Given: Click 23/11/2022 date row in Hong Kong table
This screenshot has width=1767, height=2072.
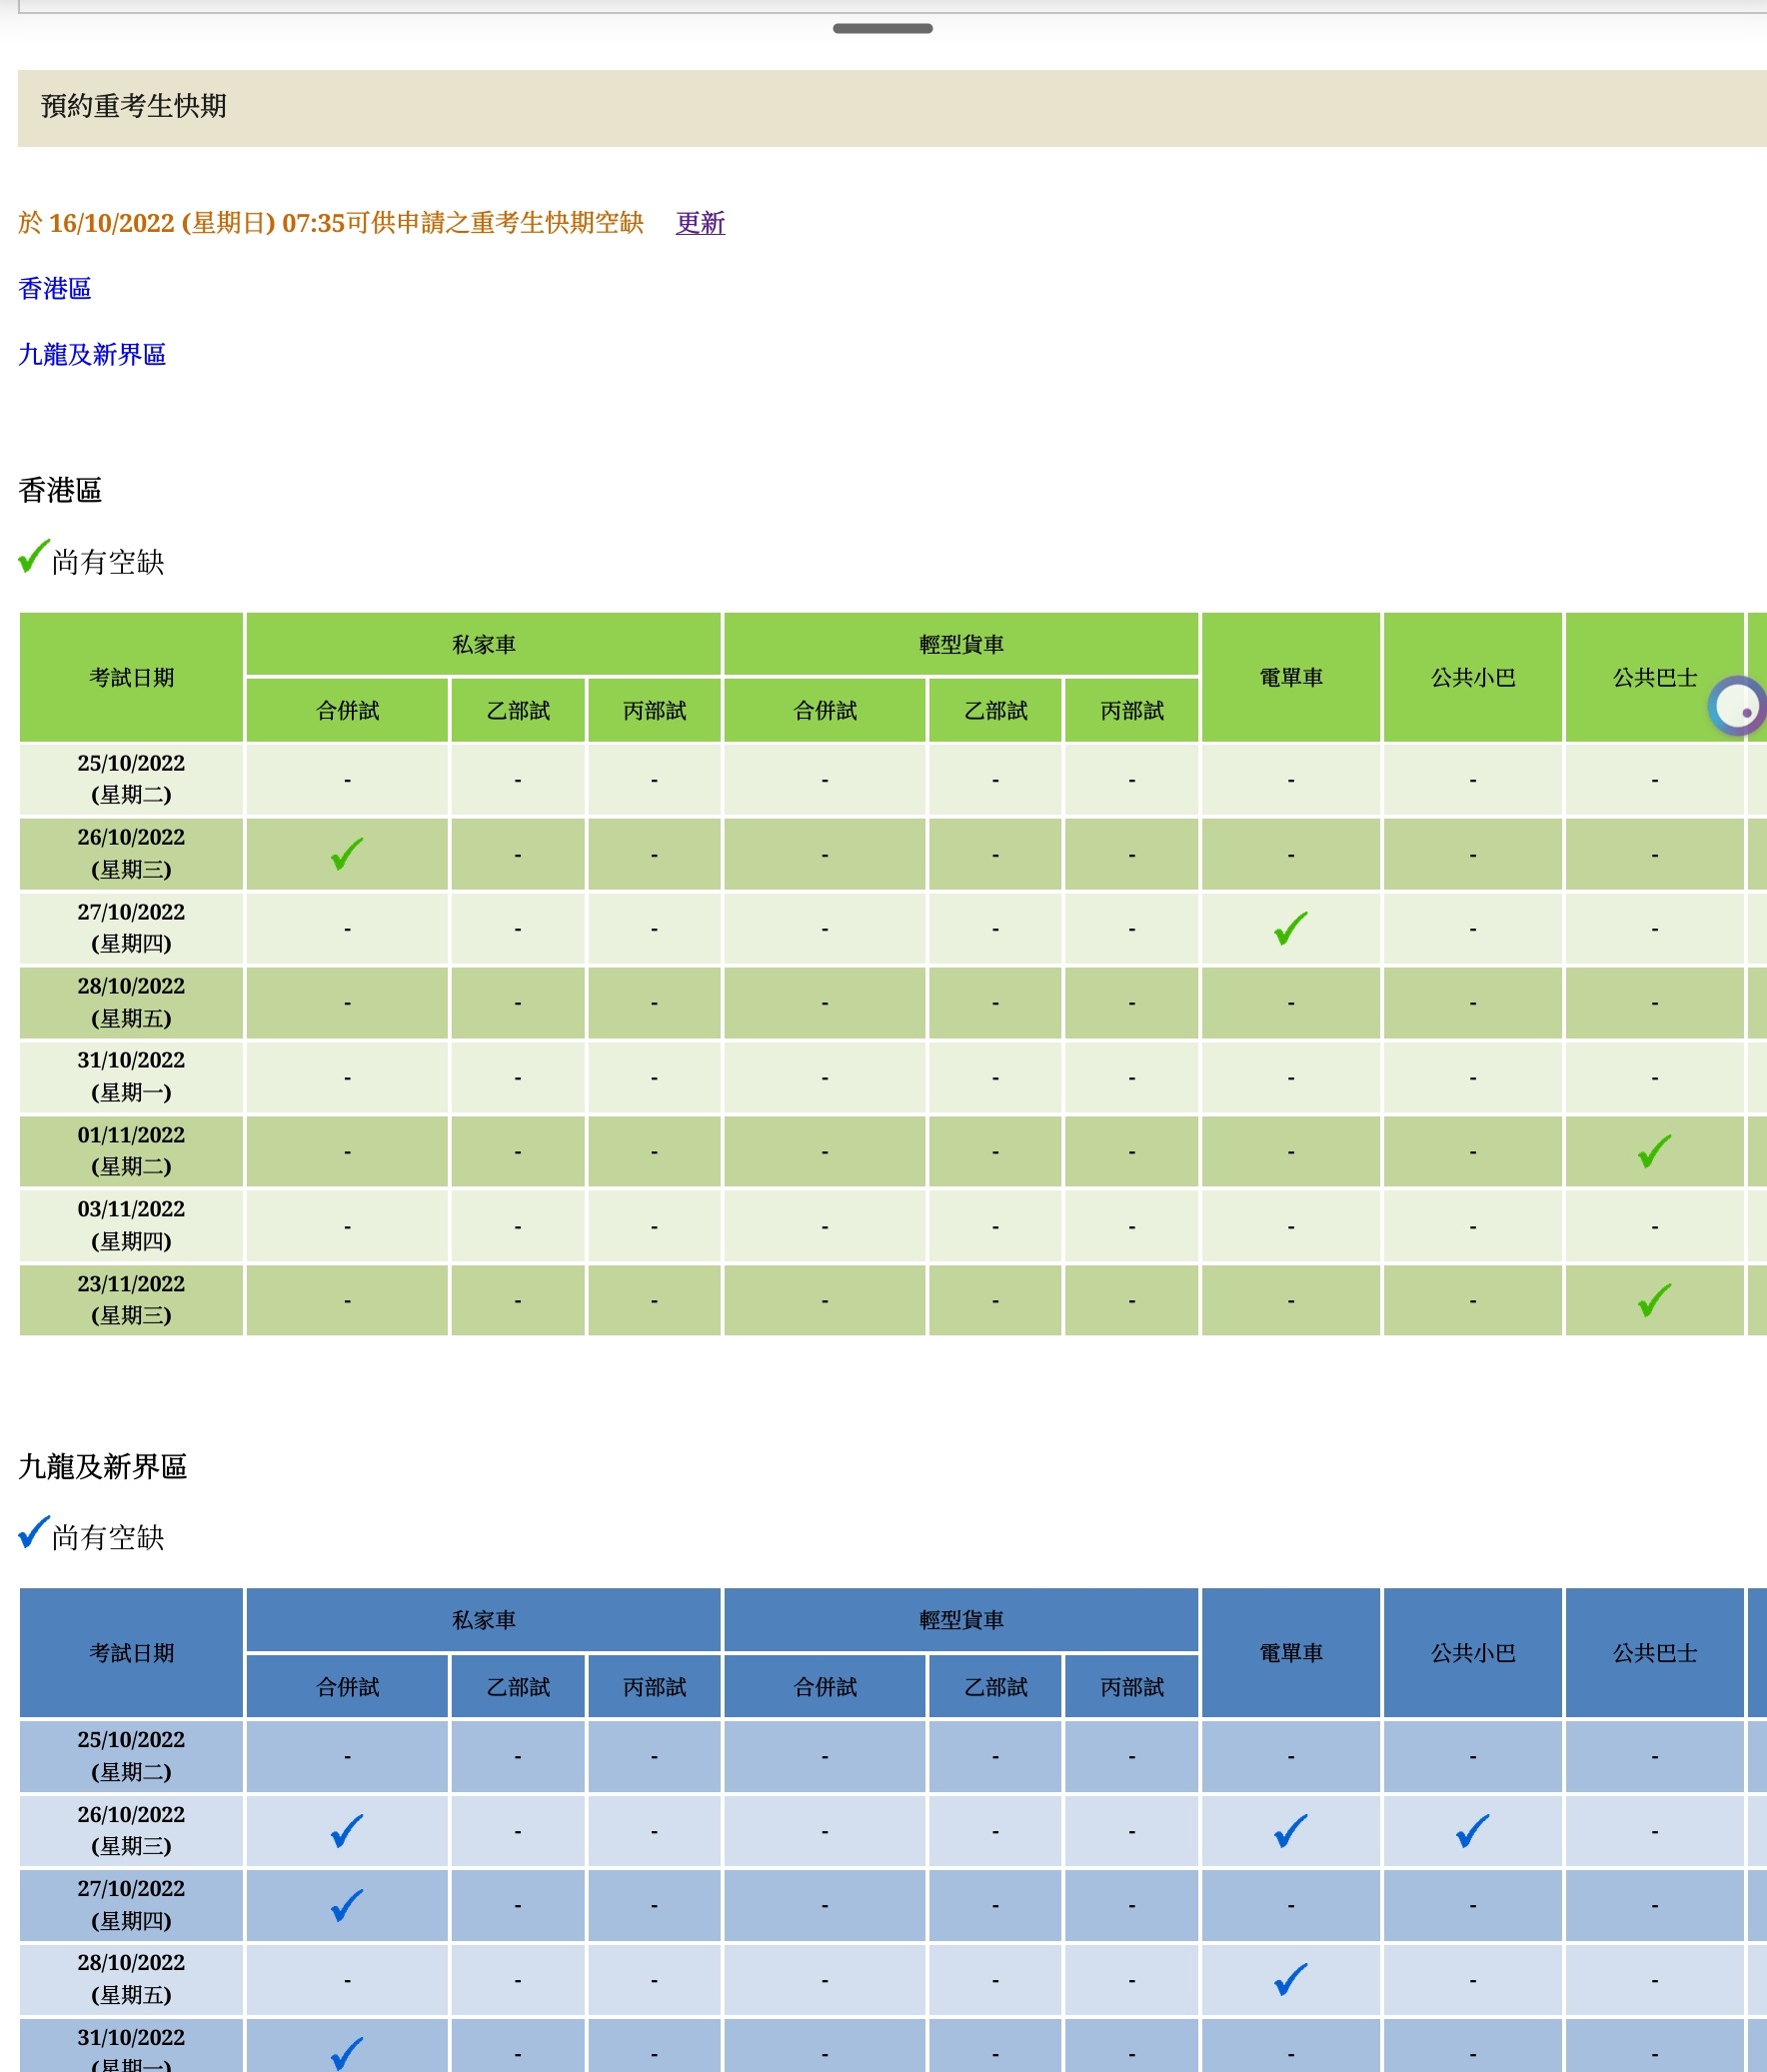Looking at the screenshot, I should click(131, 1300).
